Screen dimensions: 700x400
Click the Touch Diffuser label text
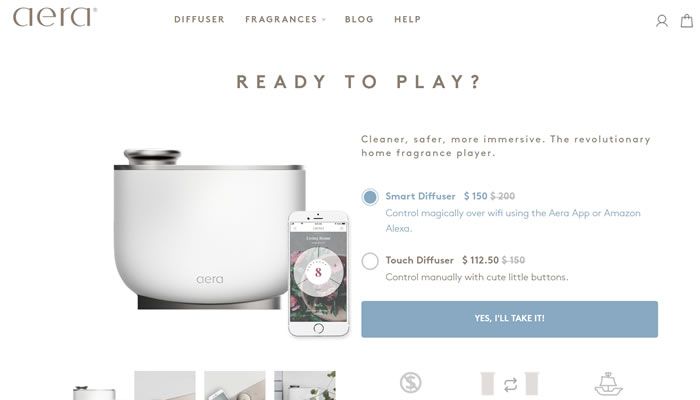pos(419,260)
